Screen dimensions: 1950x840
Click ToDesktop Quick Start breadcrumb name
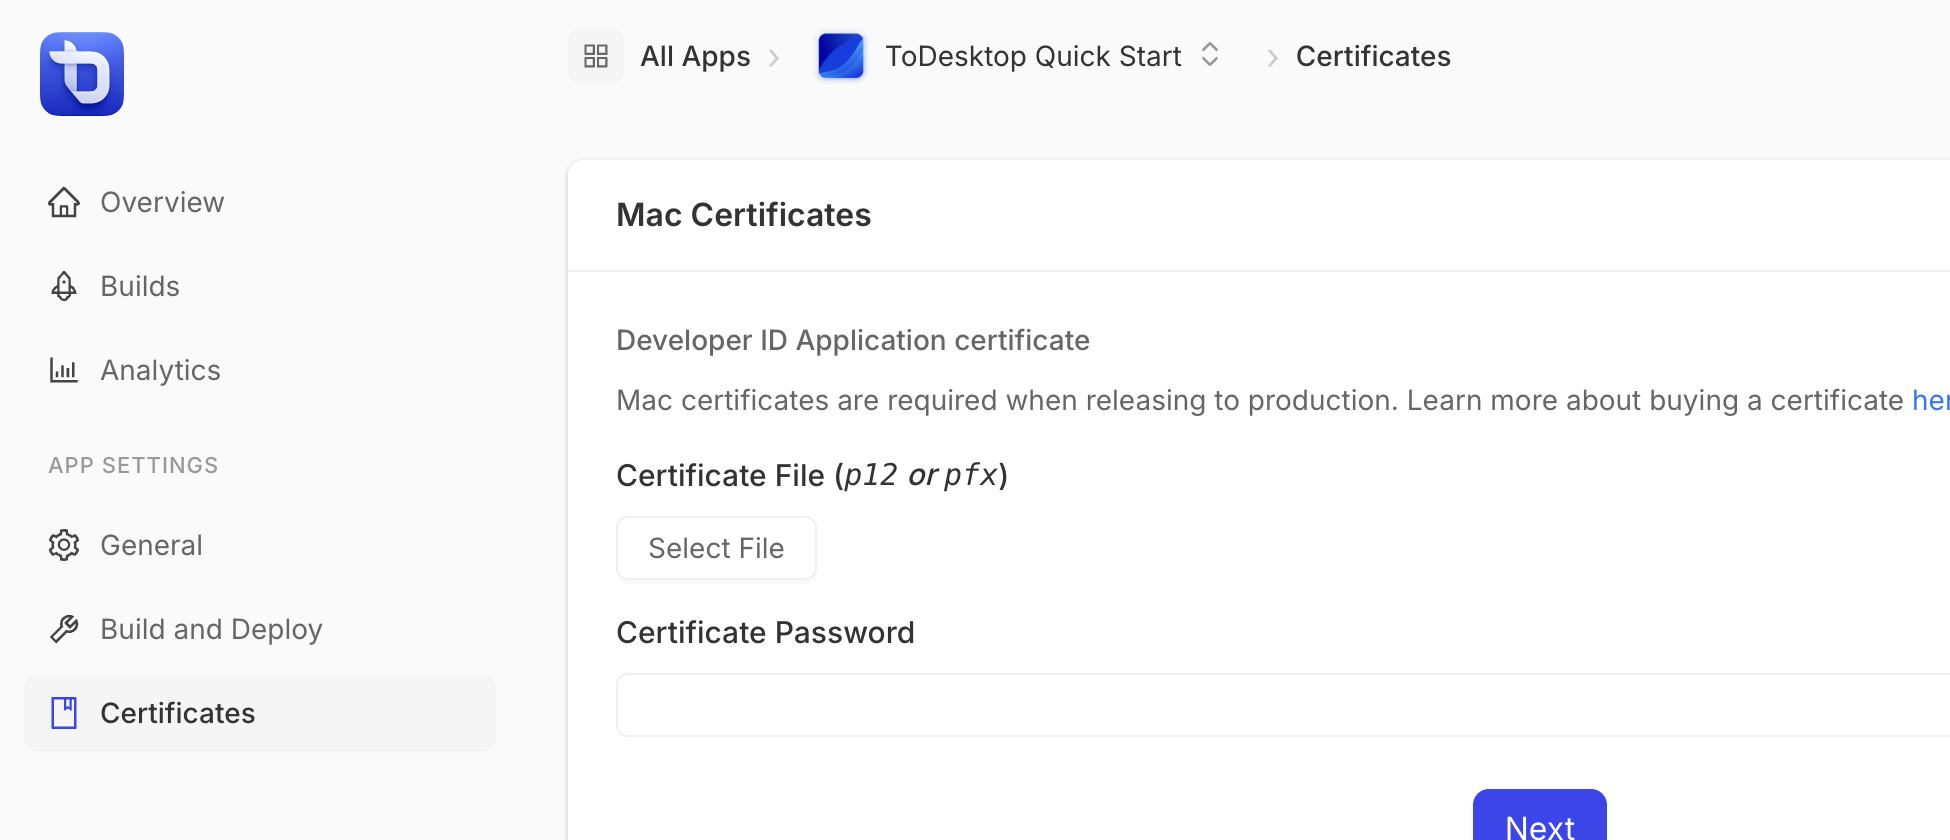point(1033,56)
